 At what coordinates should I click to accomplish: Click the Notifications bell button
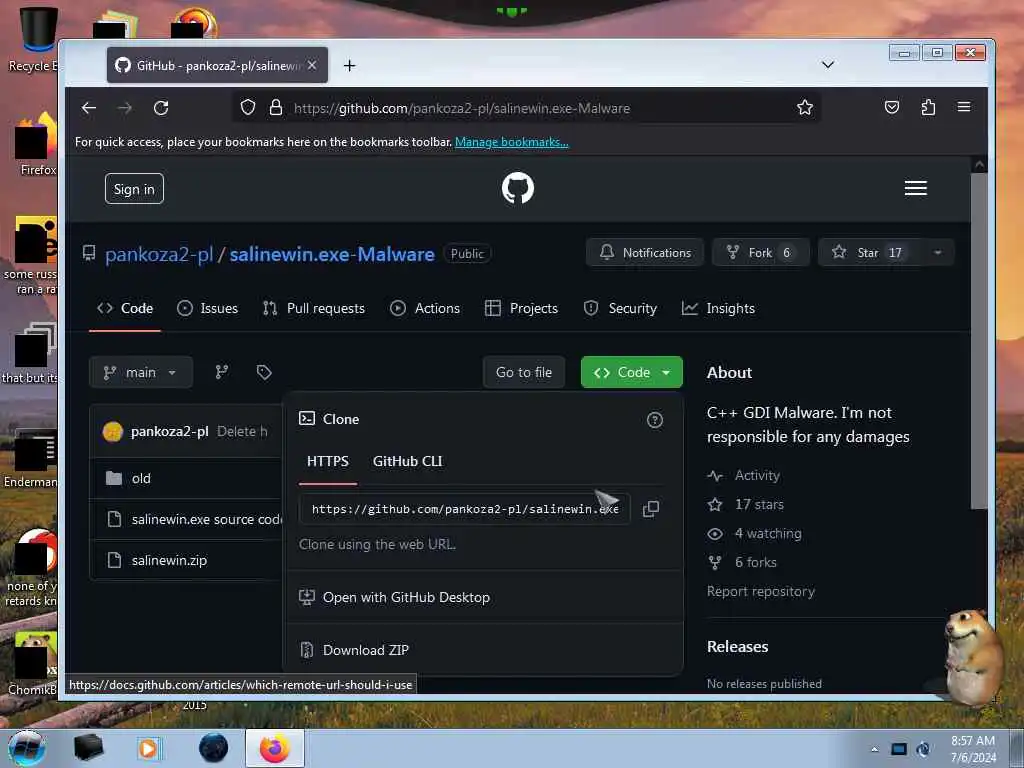click(x=645, y=253)
